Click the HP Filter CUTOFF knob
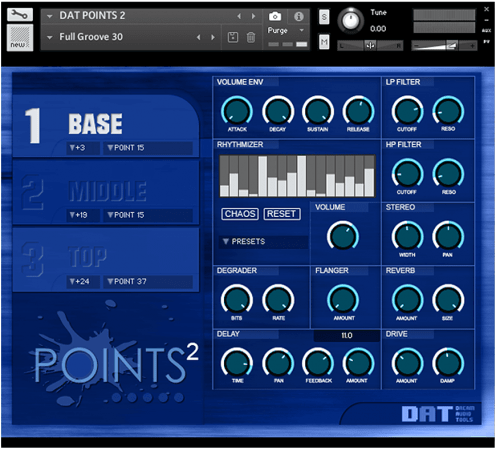This screenshot has height=450, width=496. 407,174
